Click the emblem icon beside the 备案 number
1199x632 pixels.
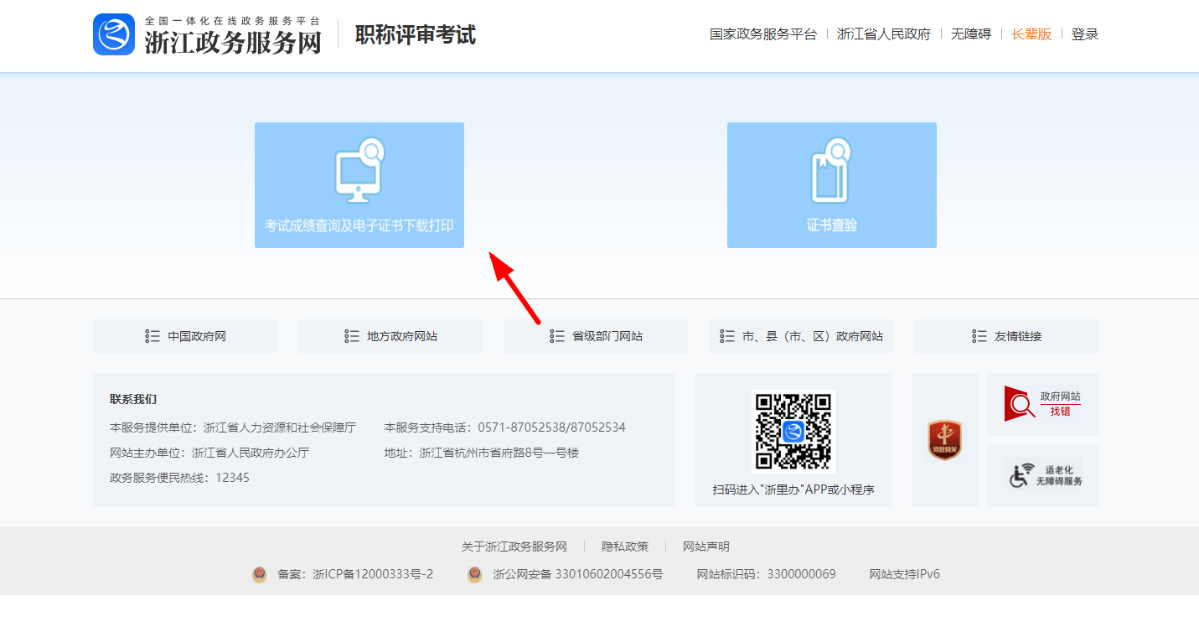261,574
